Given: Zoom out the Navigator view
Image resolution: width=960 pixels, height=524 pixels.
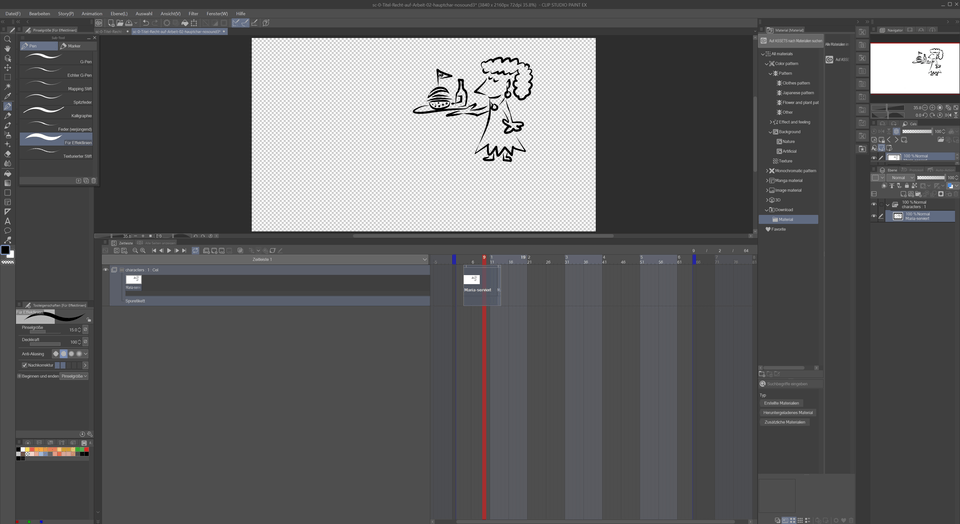Looking at the screenshot, I should click(925, 107).
